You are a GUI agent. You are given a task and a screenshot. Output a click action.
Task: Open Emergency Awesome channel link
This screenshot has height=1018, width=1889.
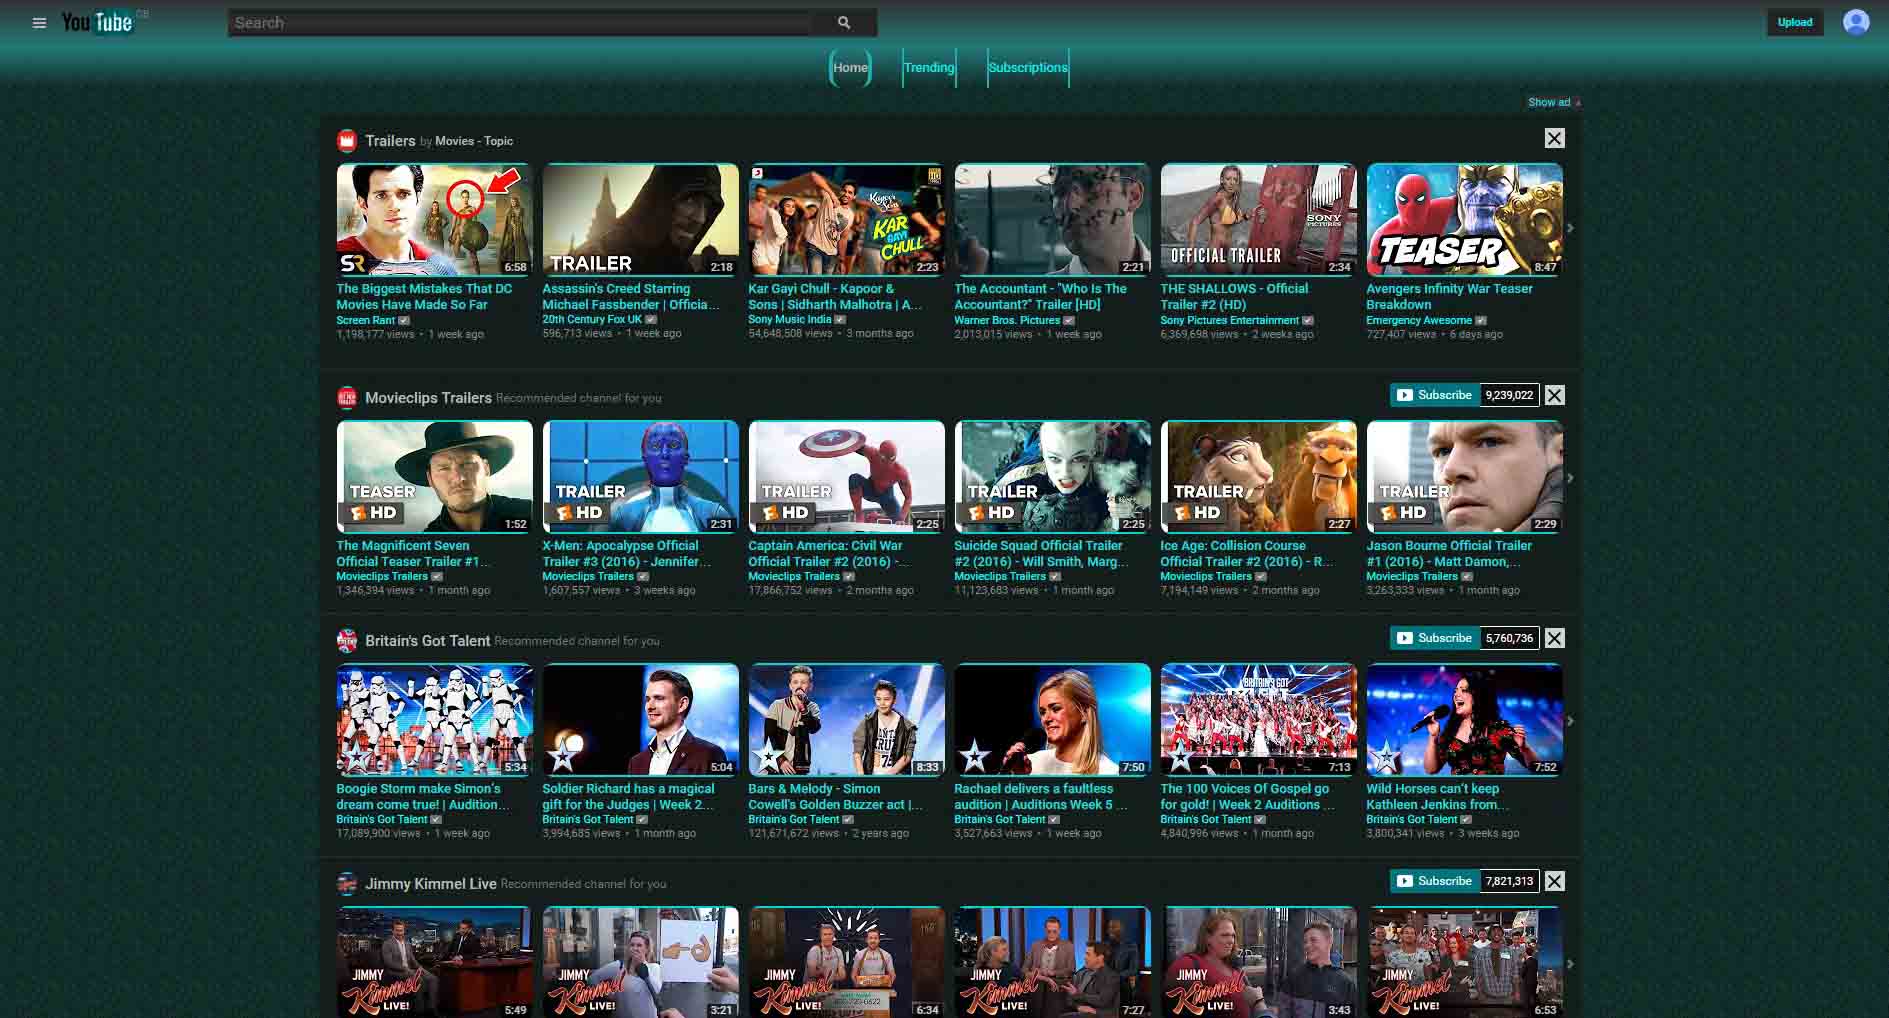point(1419,320)
